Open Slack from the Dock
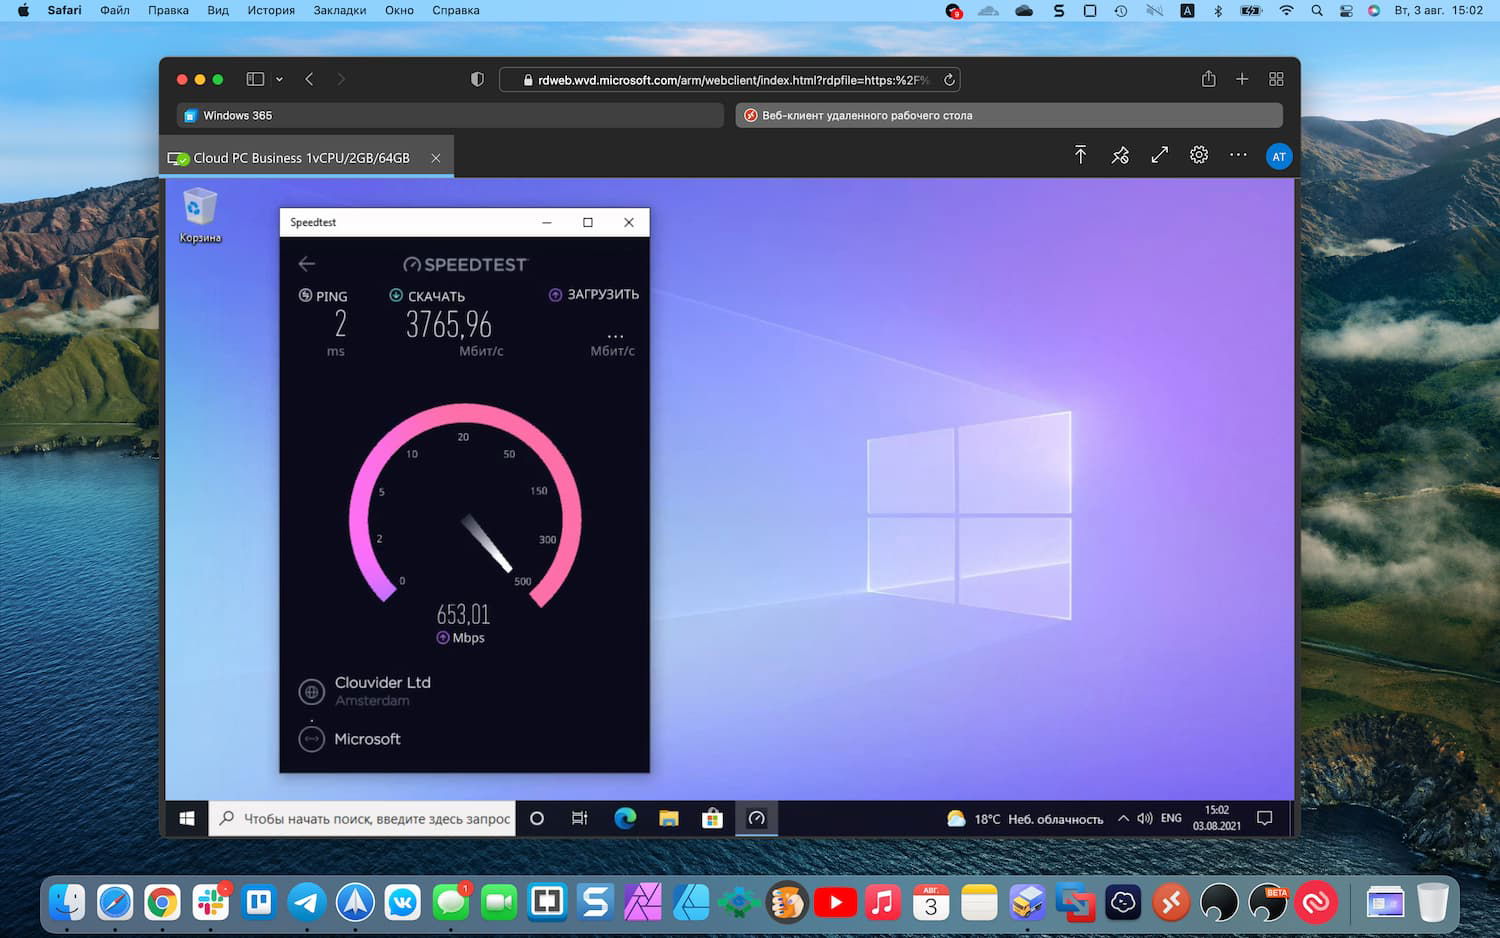Viewport: 1500px width, 938px height. tap(211, 903)
